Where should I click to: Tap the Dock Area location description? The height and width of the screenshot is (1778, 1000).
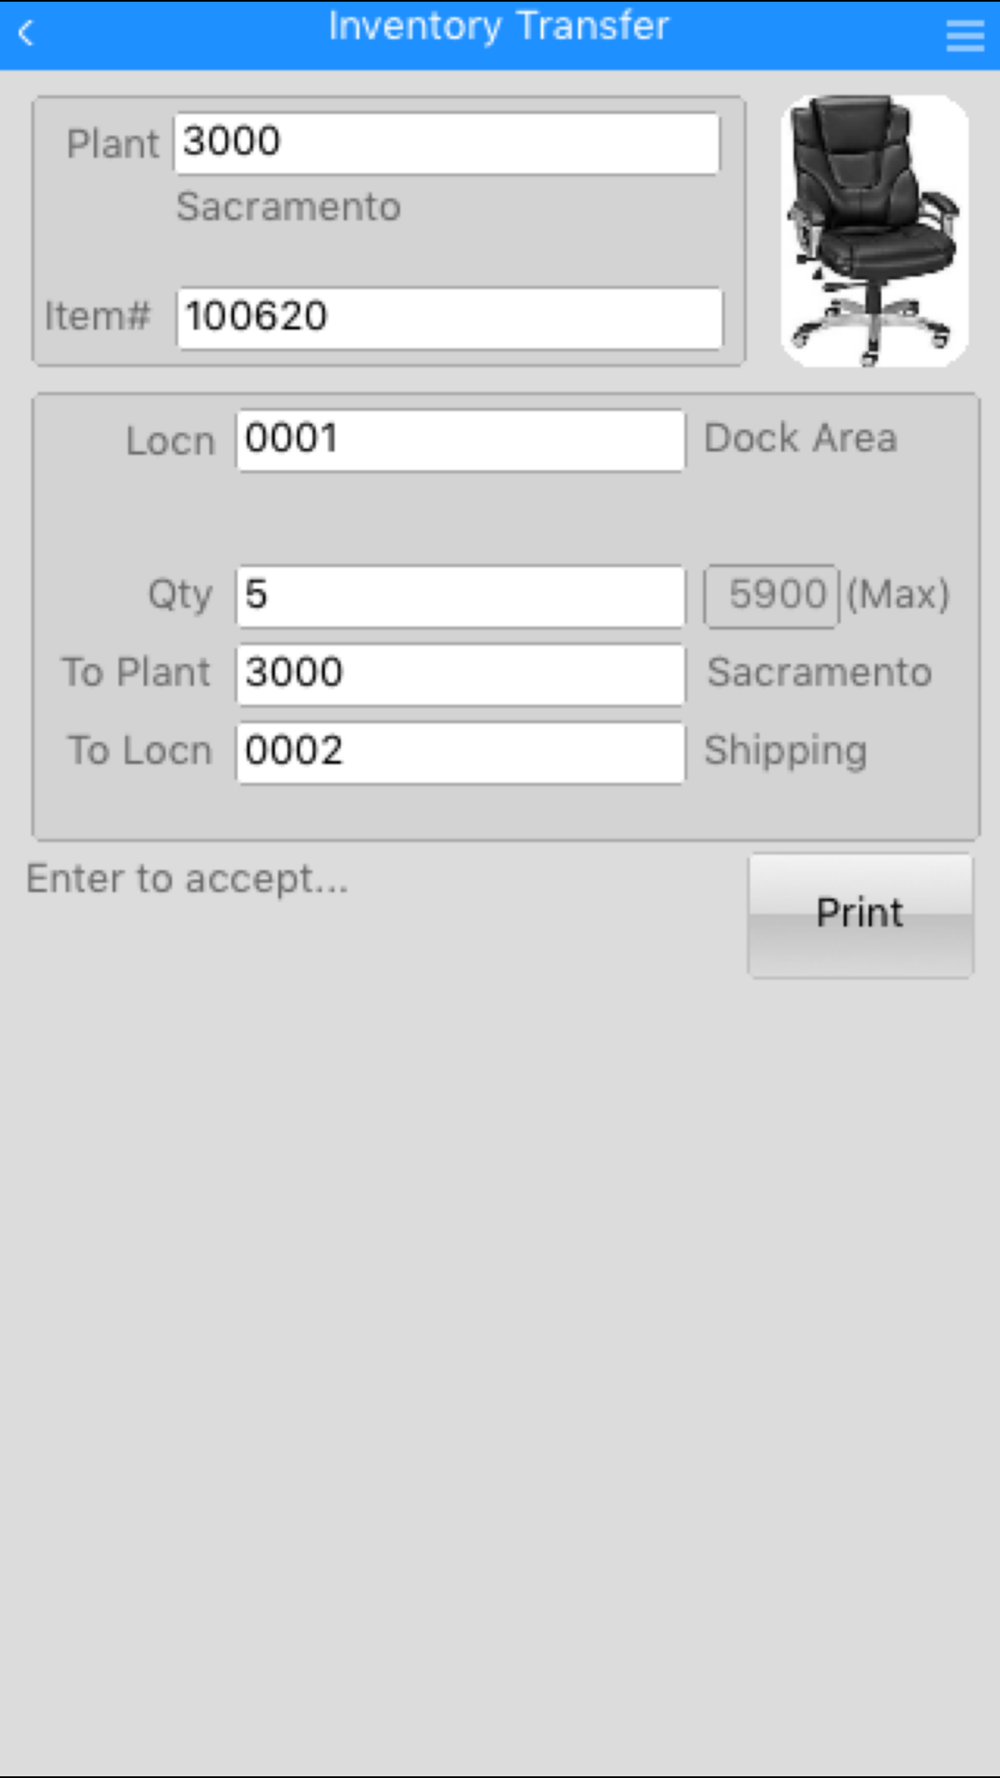[x=801, y=438]
